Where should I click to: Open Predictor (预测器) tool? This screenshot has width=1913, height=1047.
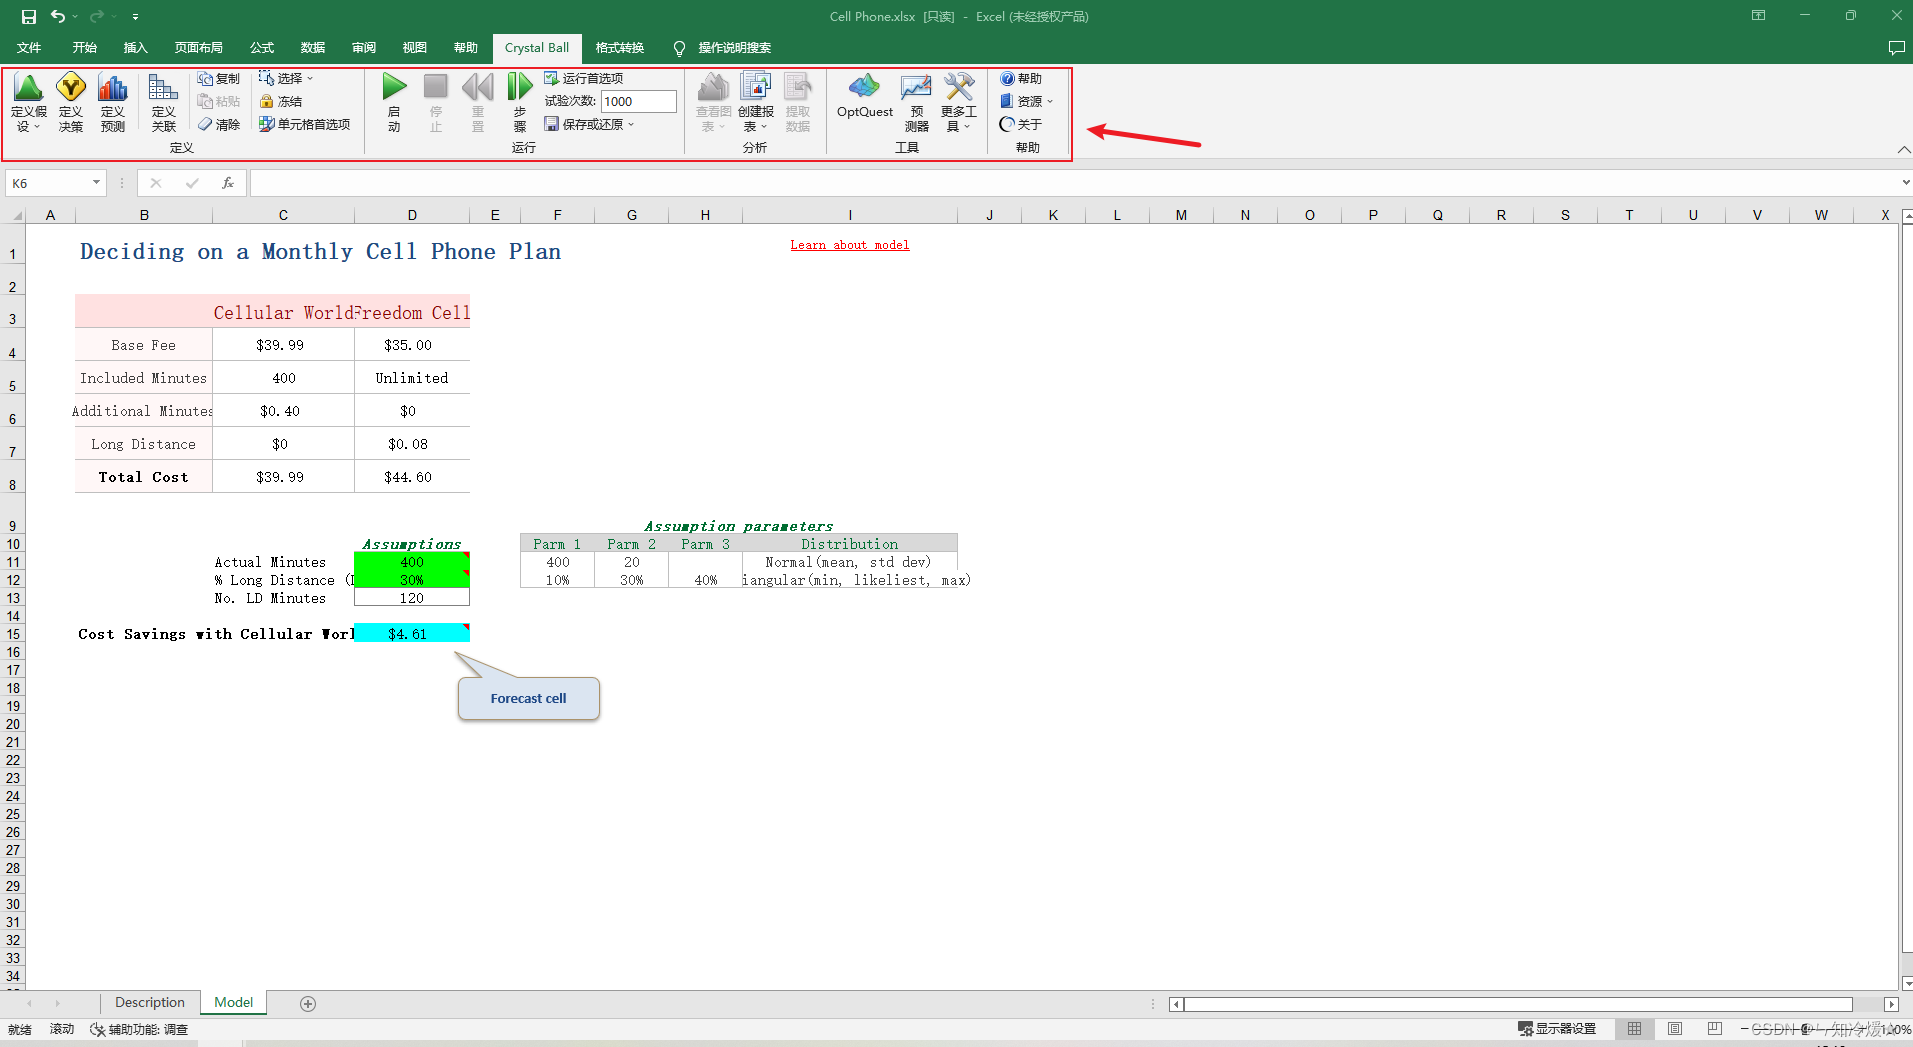tap(916, 102)
